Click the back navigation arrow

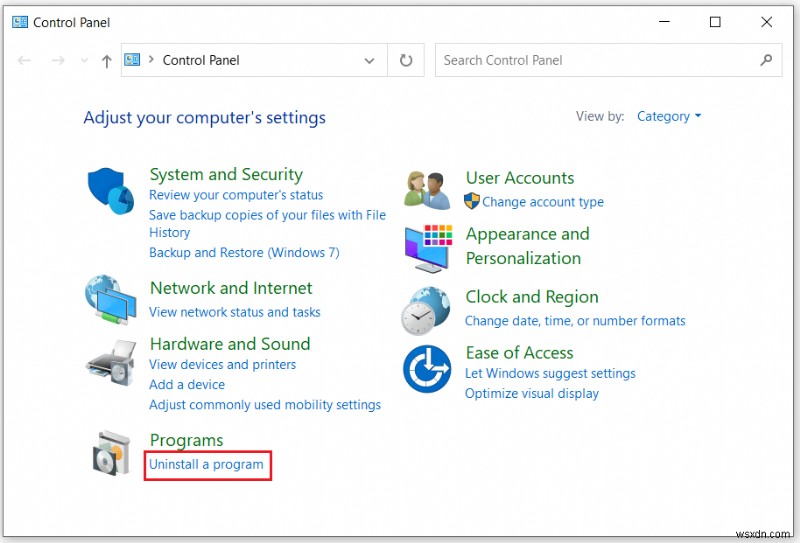(24, 61)
